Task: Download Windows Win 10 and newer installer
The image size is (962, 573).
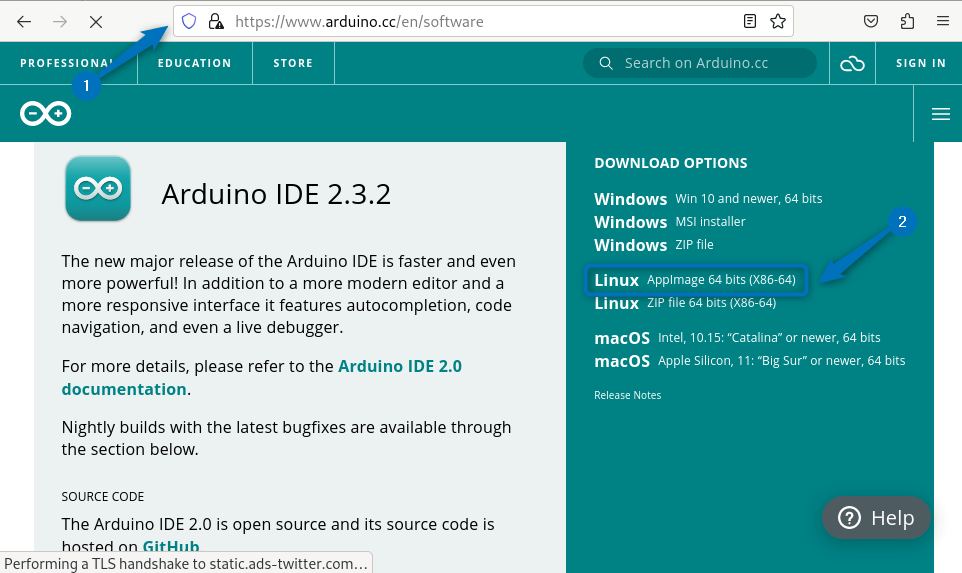Action: click(708, 199)
